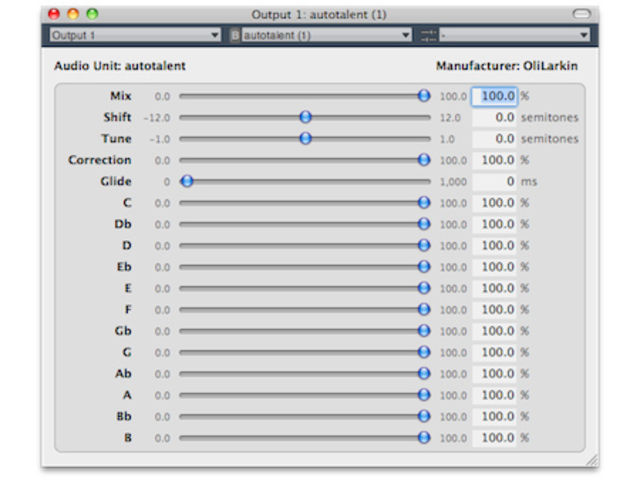Click the Bb note value field
Screen dimensions: 640x481
point(494,416)
